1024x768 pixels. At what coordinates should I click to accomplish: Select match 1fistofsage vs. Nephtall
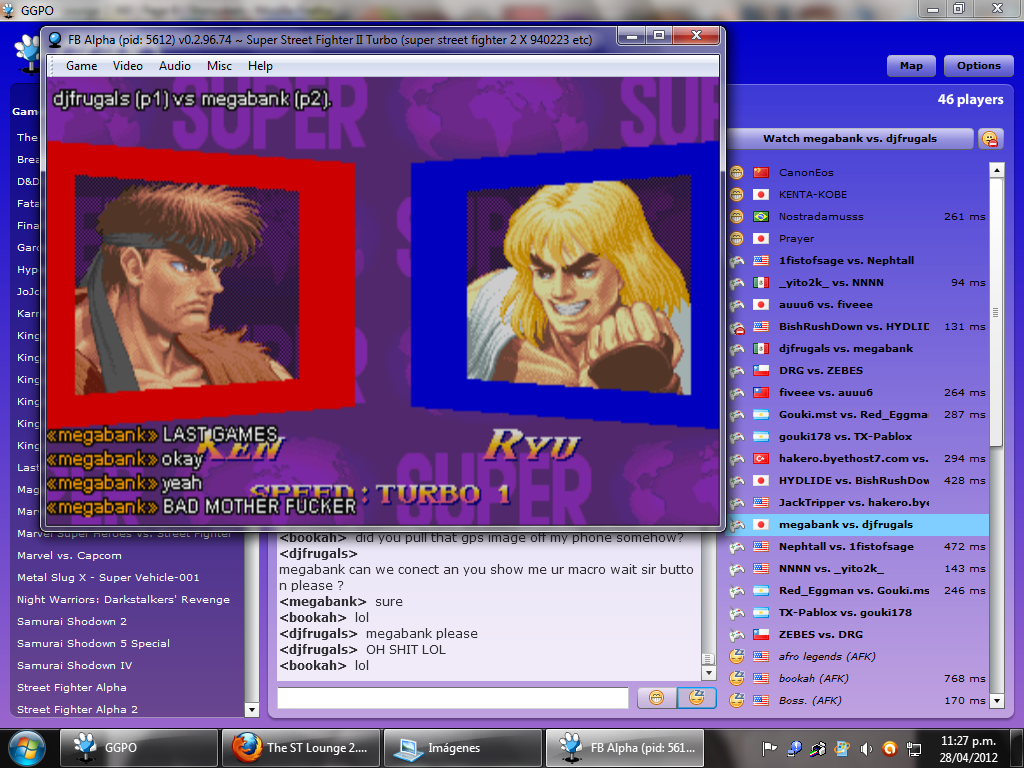click(858, 261)
